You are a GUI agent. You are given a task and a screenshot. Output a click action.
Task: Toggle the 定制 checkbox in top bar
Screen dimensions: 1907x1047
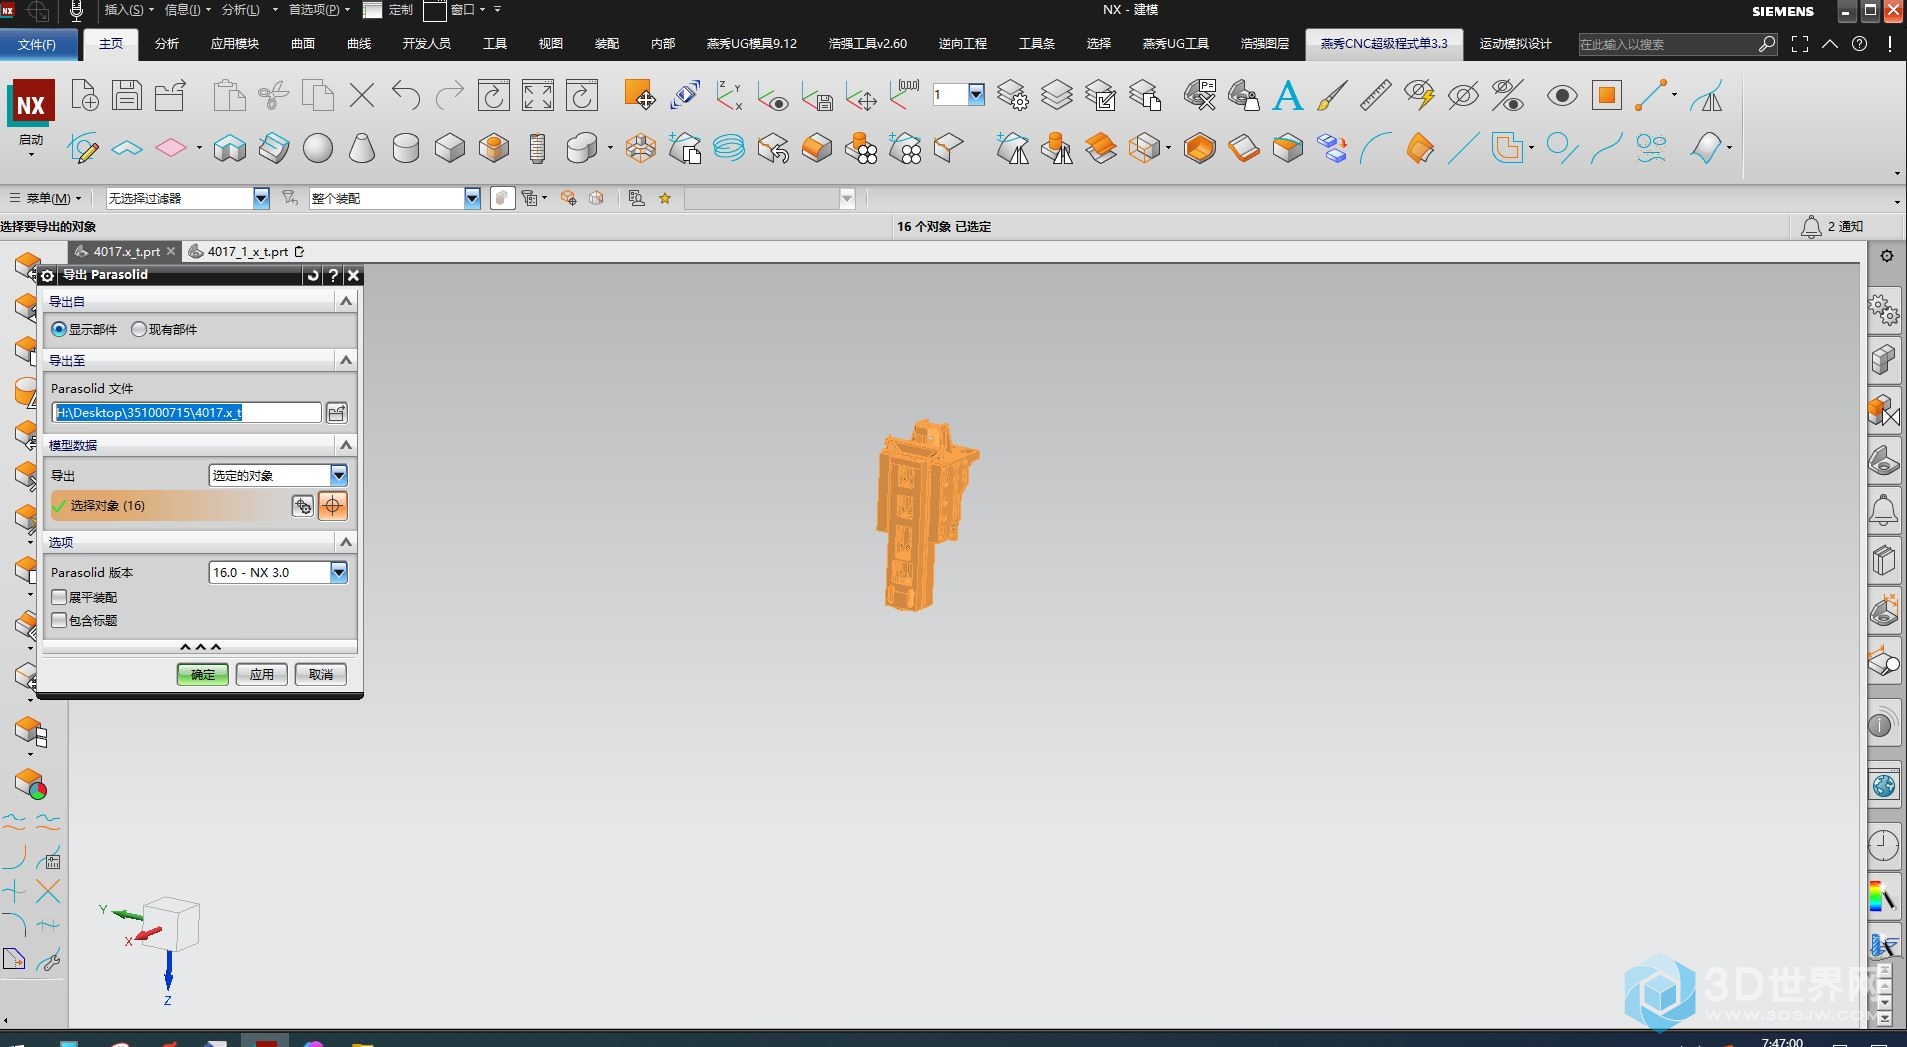pos(372,10)
